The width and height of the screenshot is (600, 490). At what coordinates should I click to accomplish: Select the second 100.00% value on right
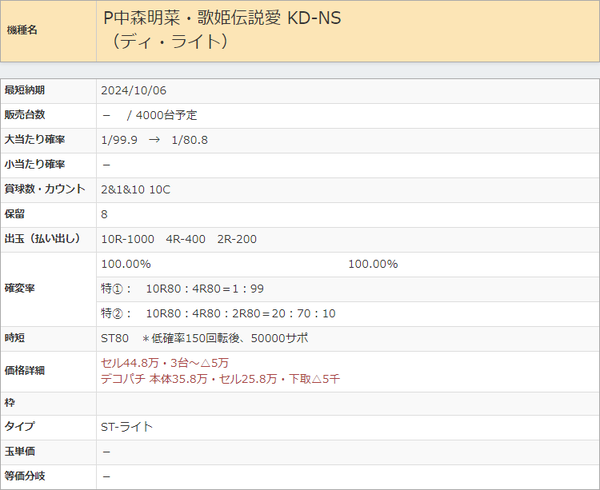pos(373,264)
